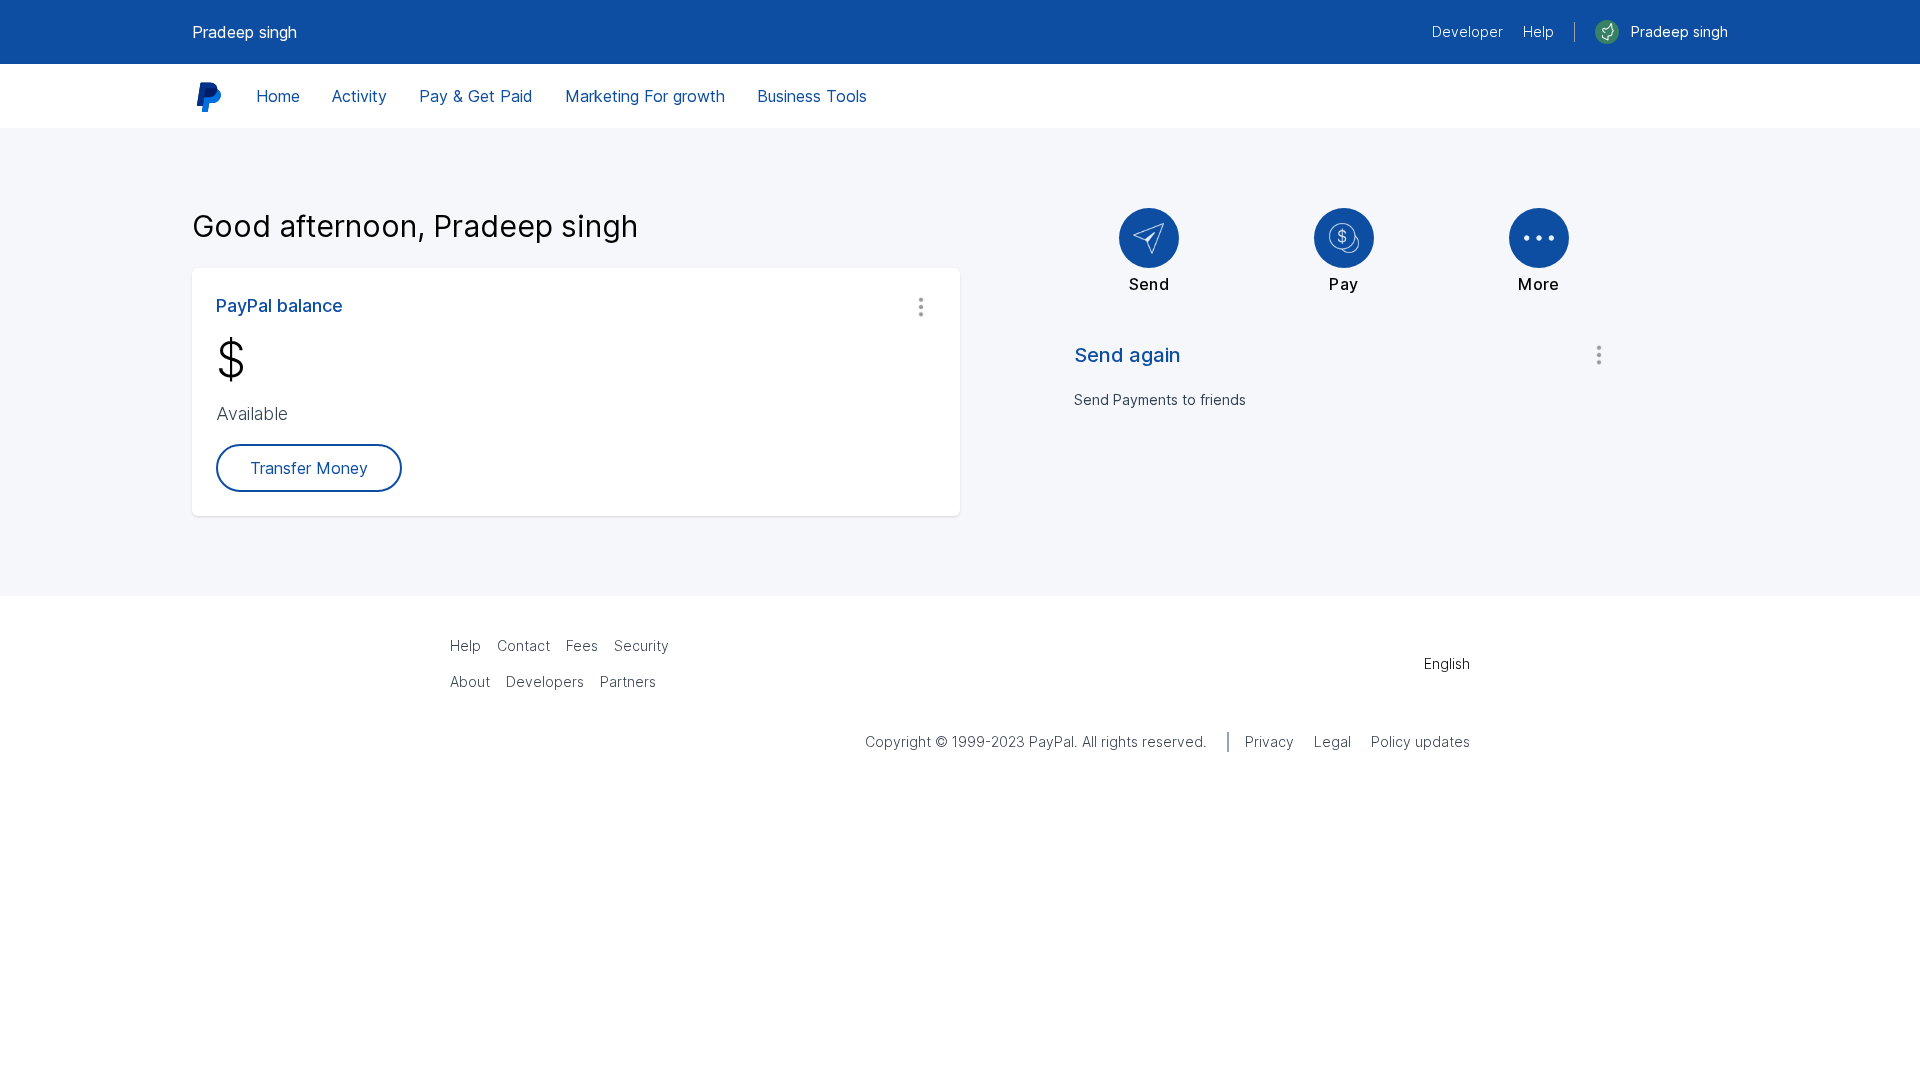This screenshot has width=1920, height=1080.
Task: Open the footer About link
Action: coord(470,682)
